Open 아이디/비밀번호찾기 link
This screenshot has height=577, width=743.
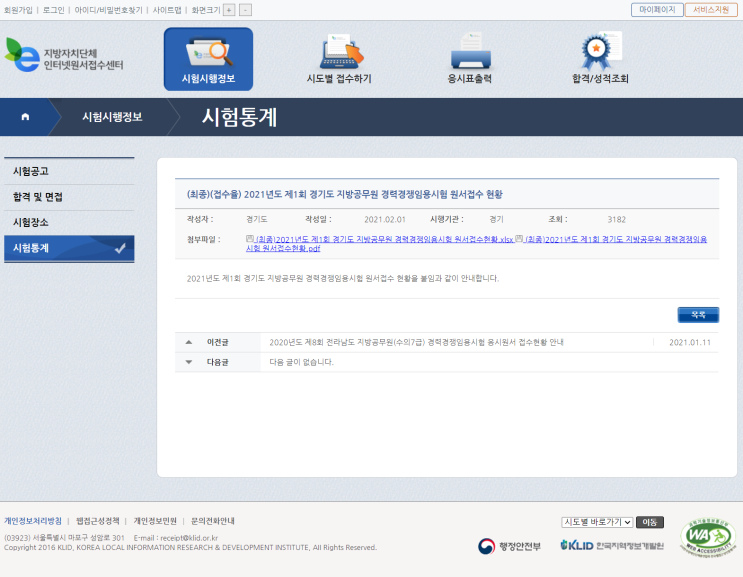tap(109, 10)
